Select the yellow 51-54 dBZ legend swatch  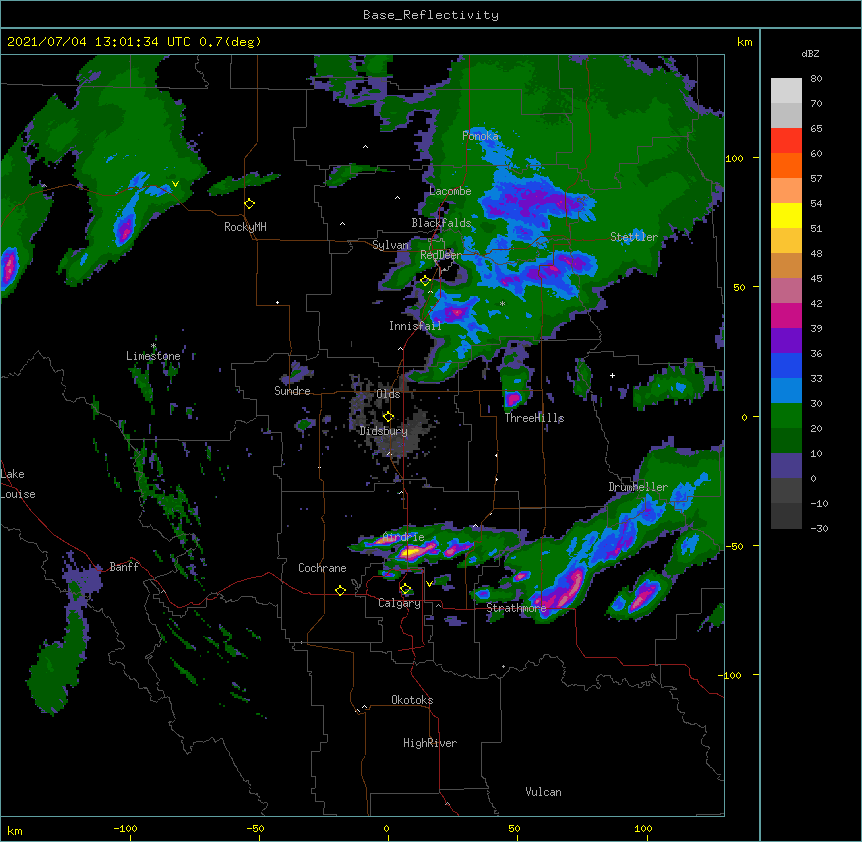786,216
